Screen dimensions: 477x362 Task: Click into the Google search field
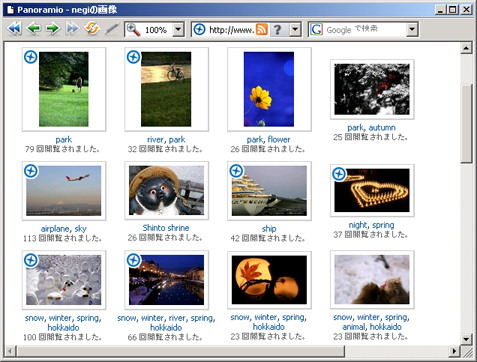tap(364, 30)
